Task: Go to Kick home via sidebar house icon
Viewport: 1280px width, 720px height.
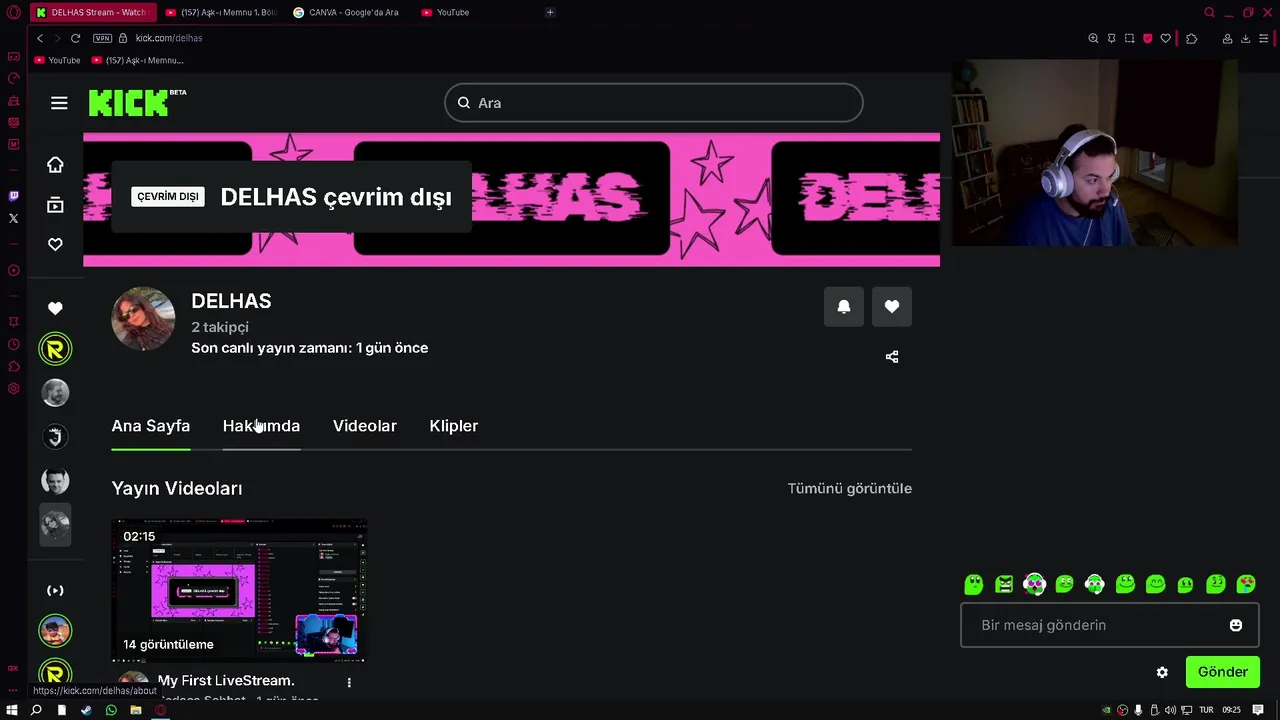Action: (55, 164)
